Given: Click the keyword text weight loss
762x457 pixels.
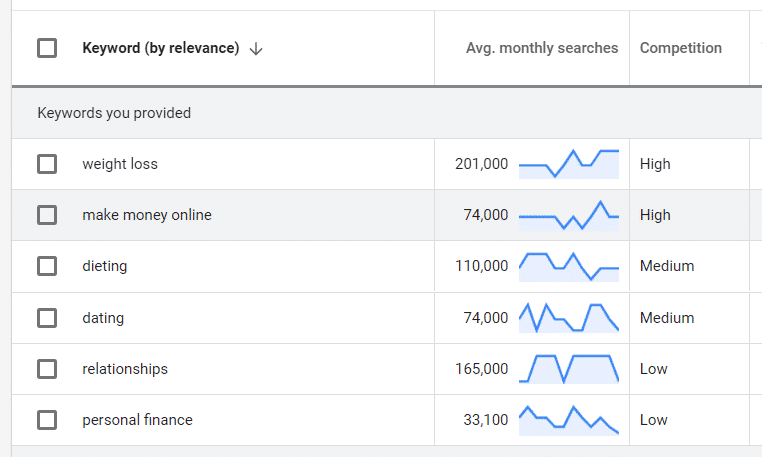Looking at the screenshot, I should coord(120,164).
